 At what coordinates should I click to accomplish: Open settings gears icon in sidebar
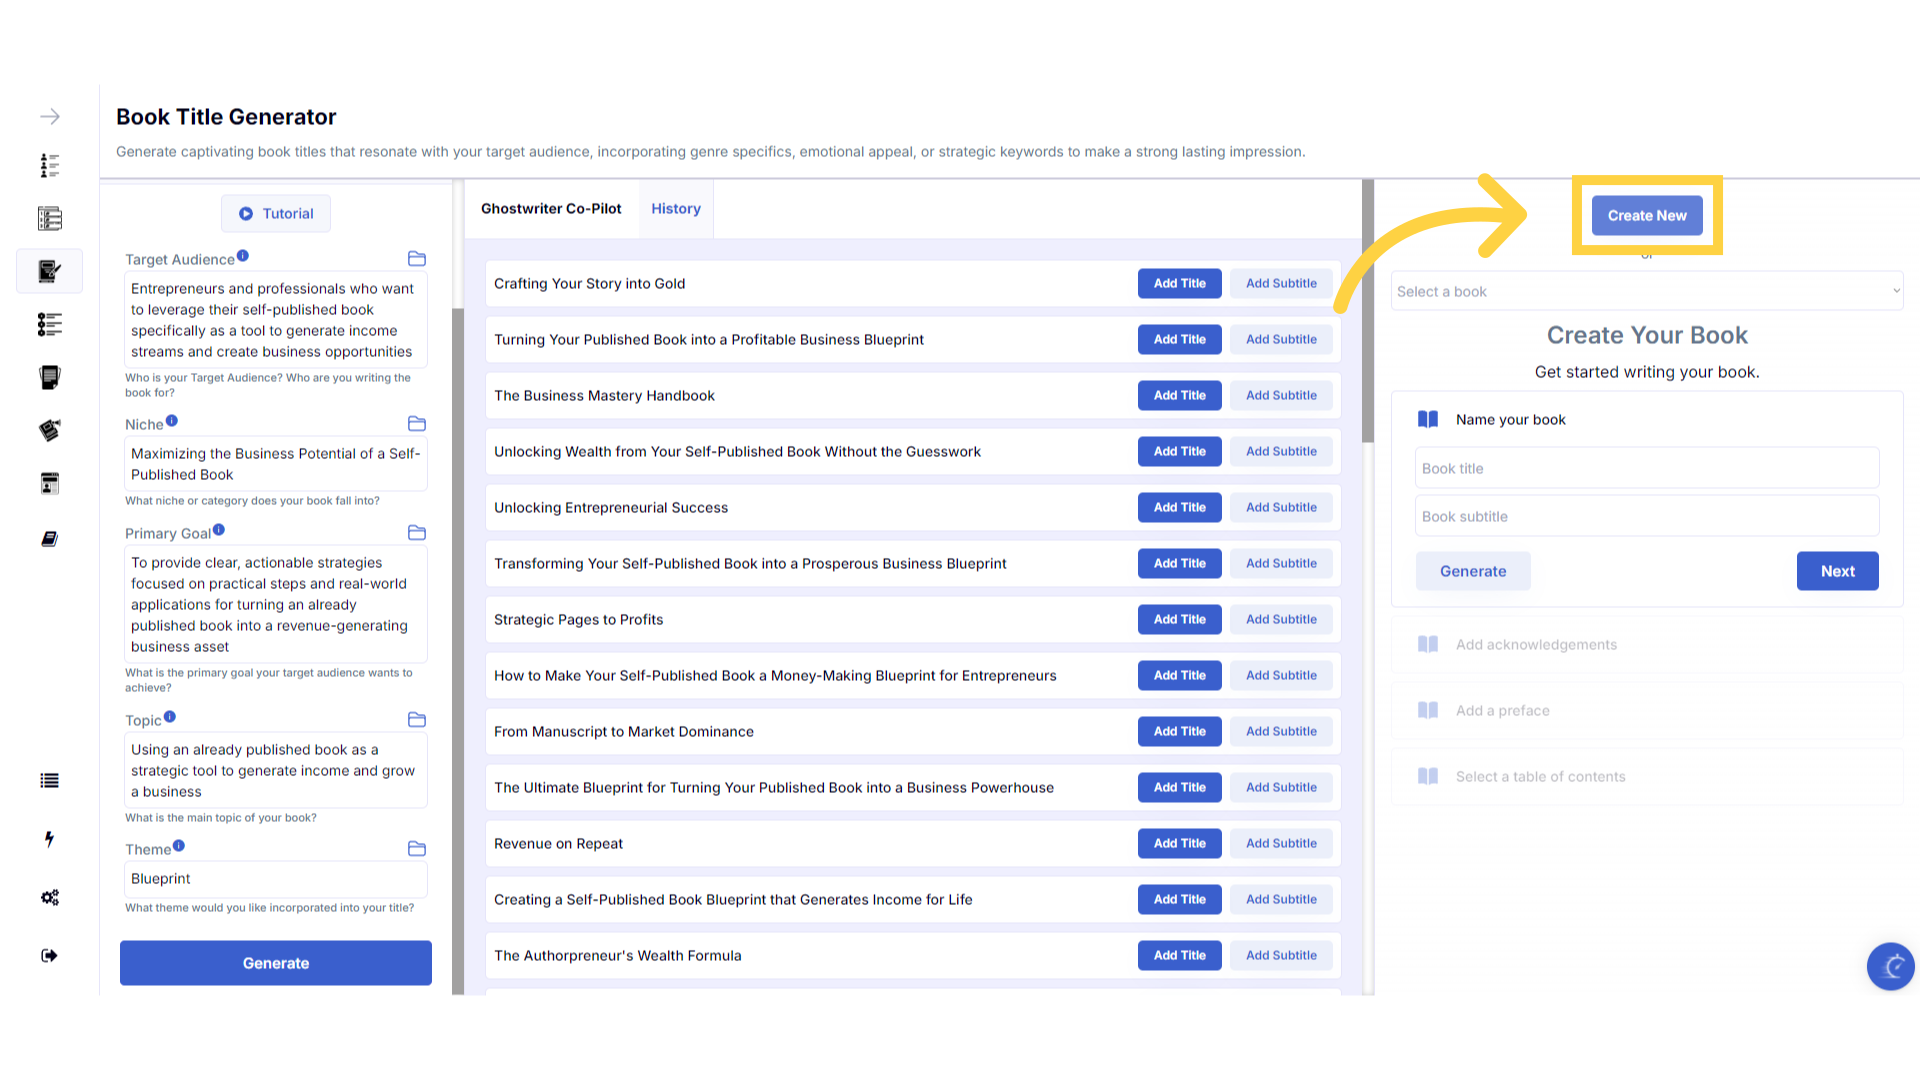tap(49, 897)
